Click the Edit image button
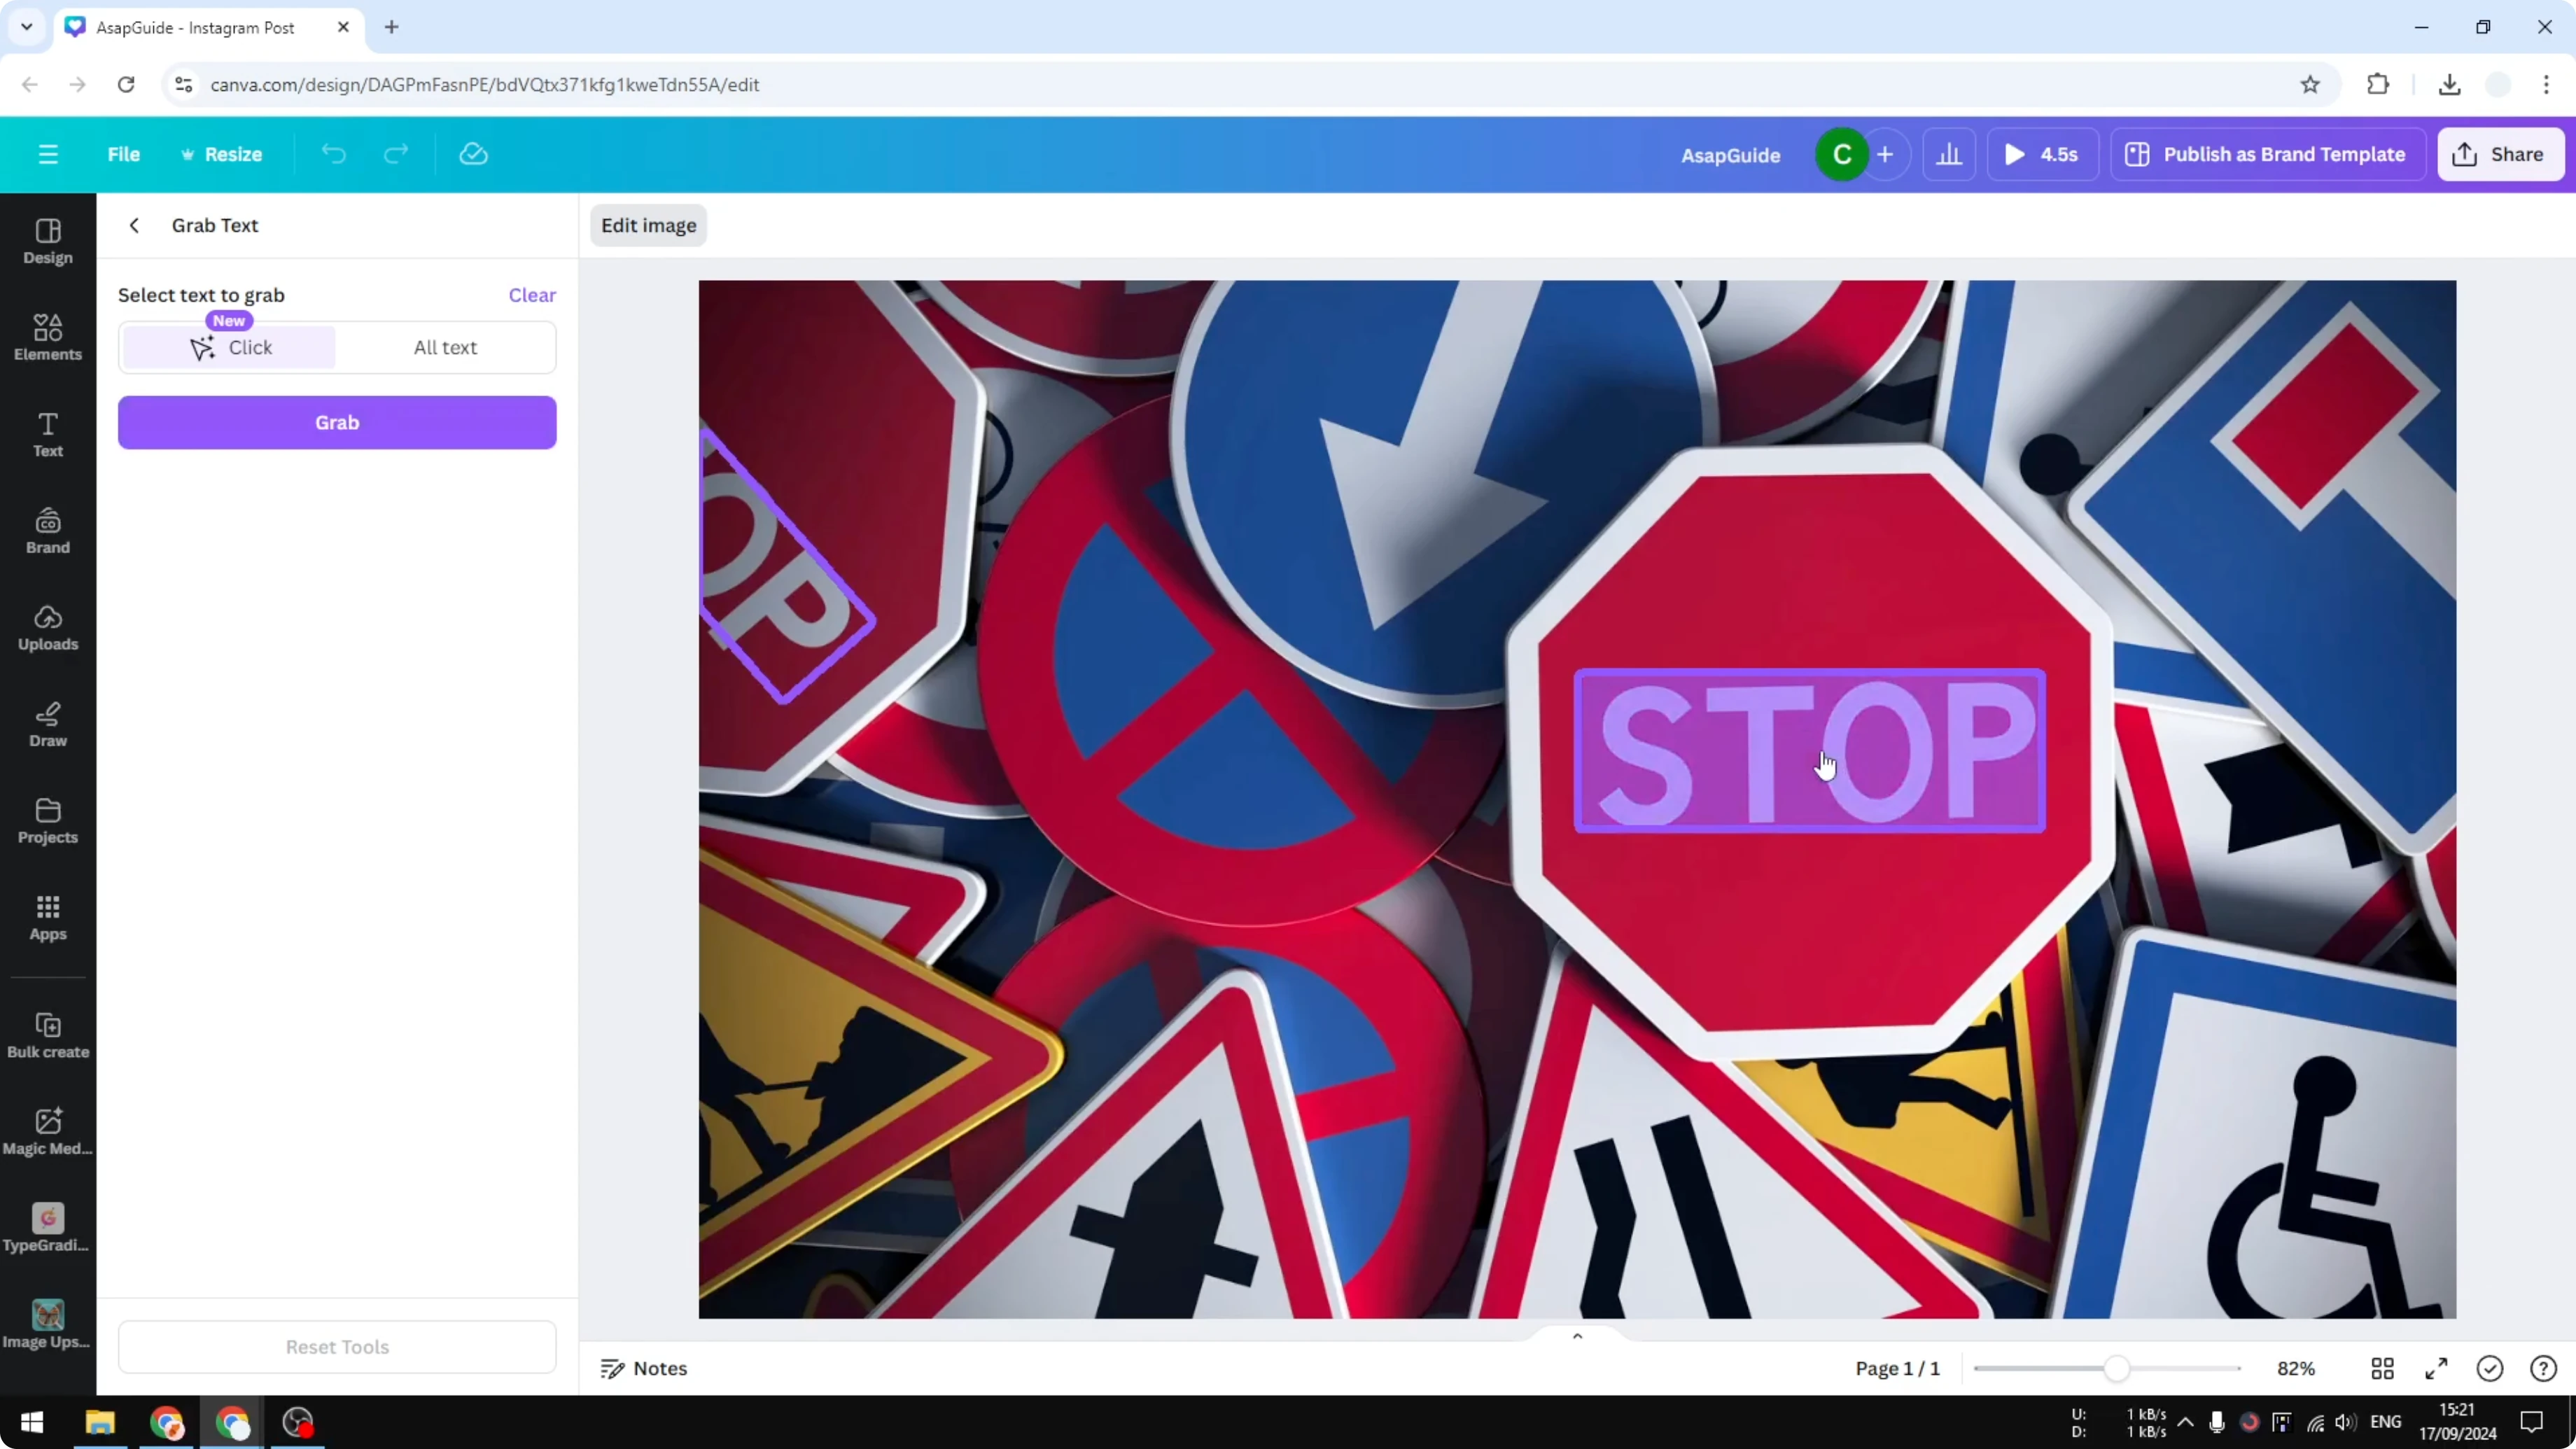The image size is (2576, 1449). [649, 225]
